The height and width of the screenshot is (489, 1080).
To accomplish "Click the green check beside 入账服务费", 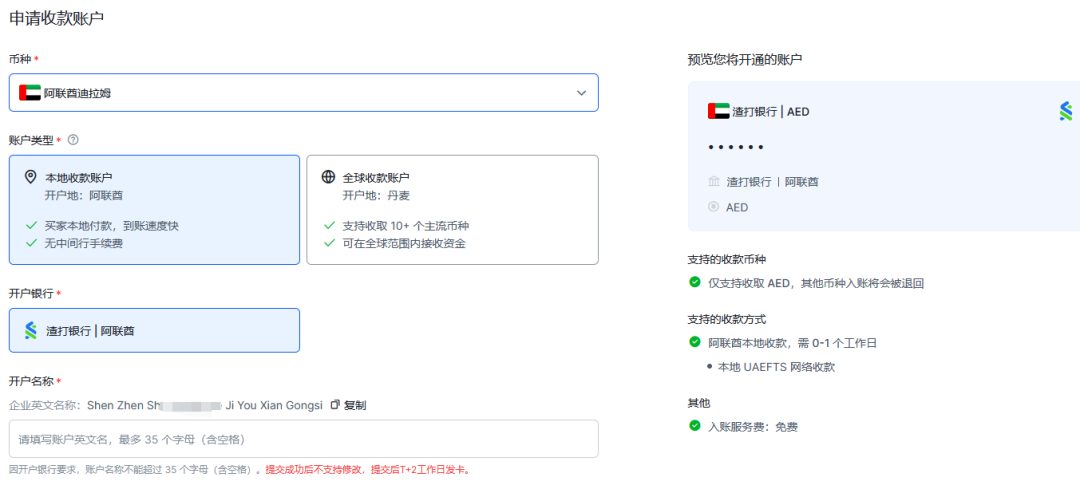I will pyautogui.click(x=695, y=426).
